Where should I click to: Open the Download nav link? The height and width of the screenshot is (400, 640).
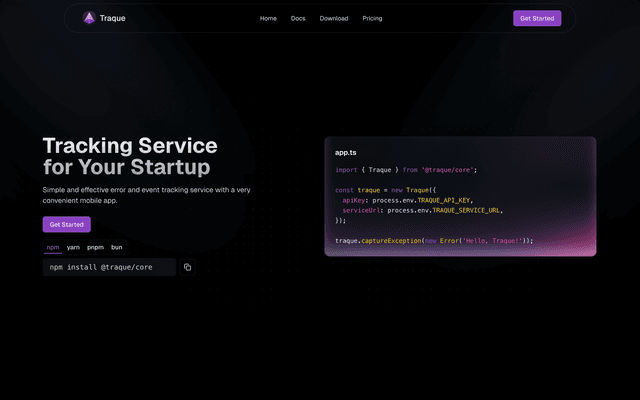click(x=334, y=18)
